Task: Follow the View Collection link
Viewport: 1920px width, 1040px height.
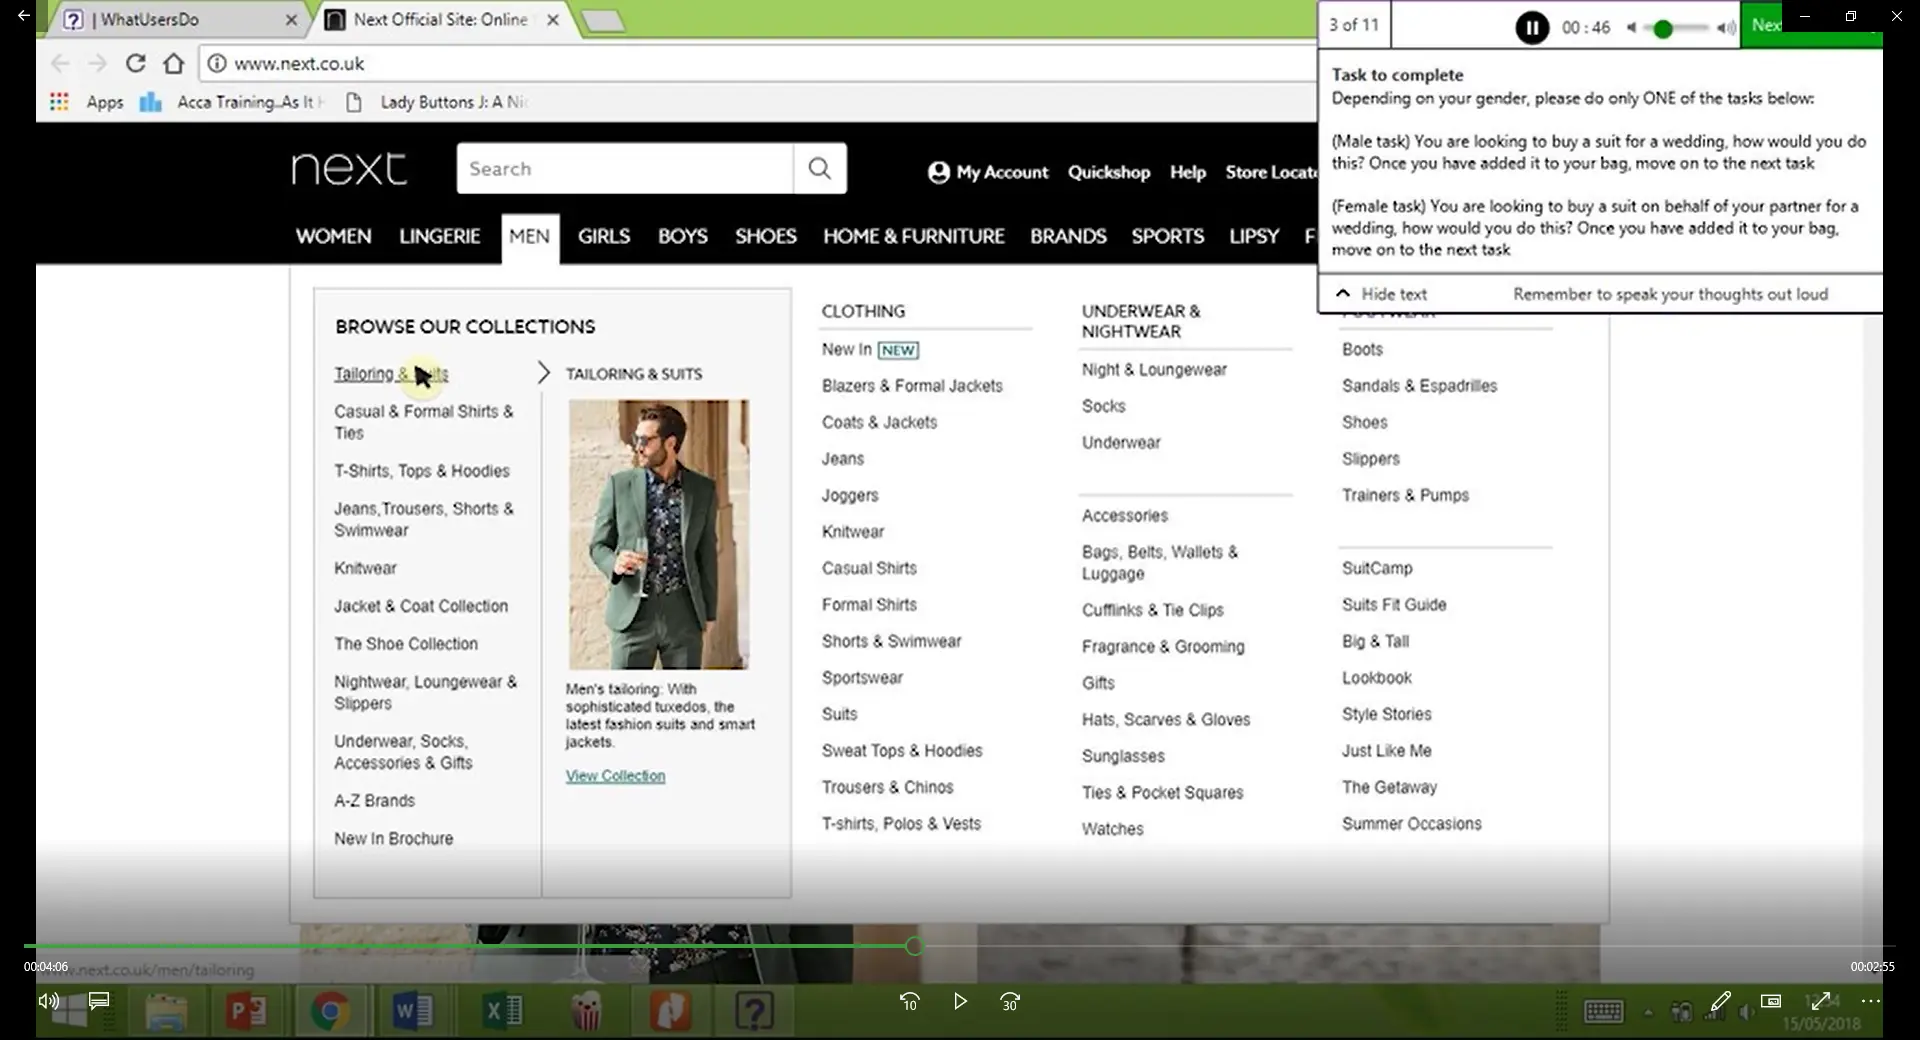Action: pos(615,776)
